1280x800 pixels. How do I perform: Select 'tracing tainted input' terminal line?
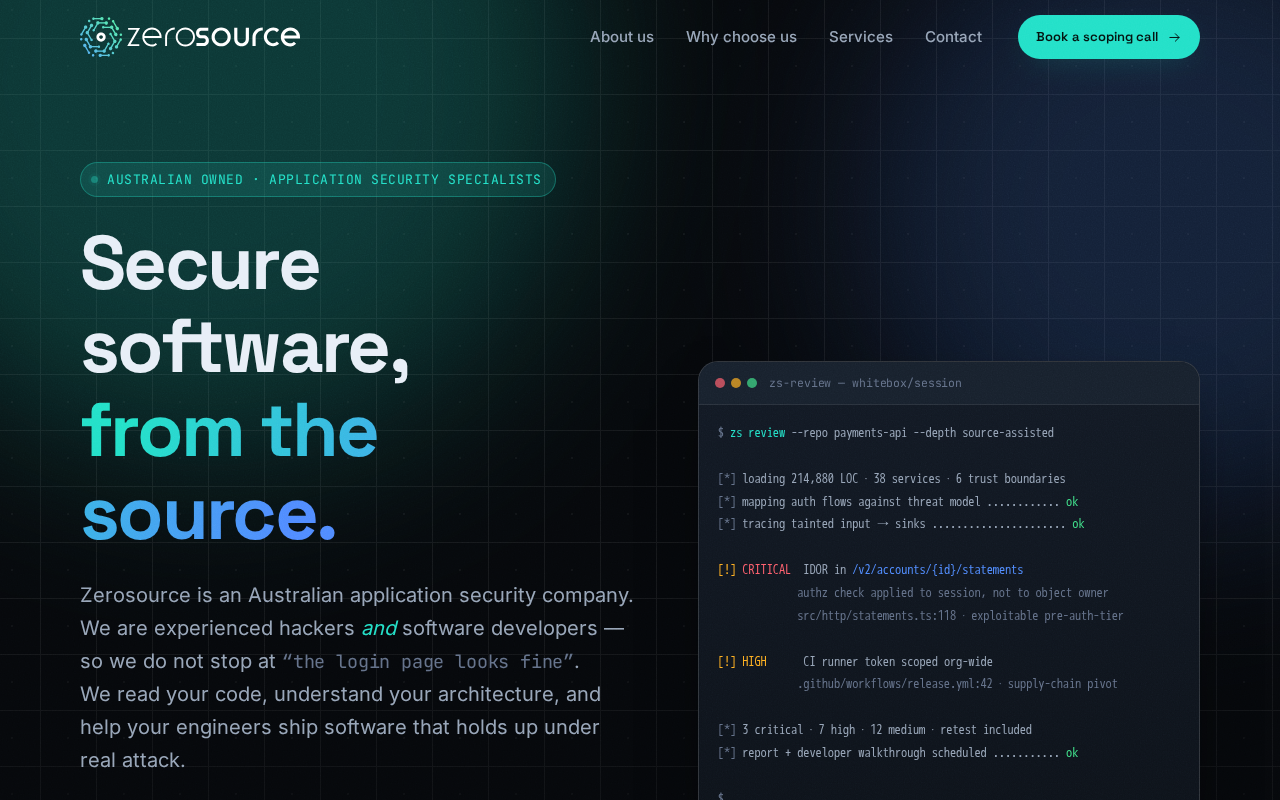(901, 524)
